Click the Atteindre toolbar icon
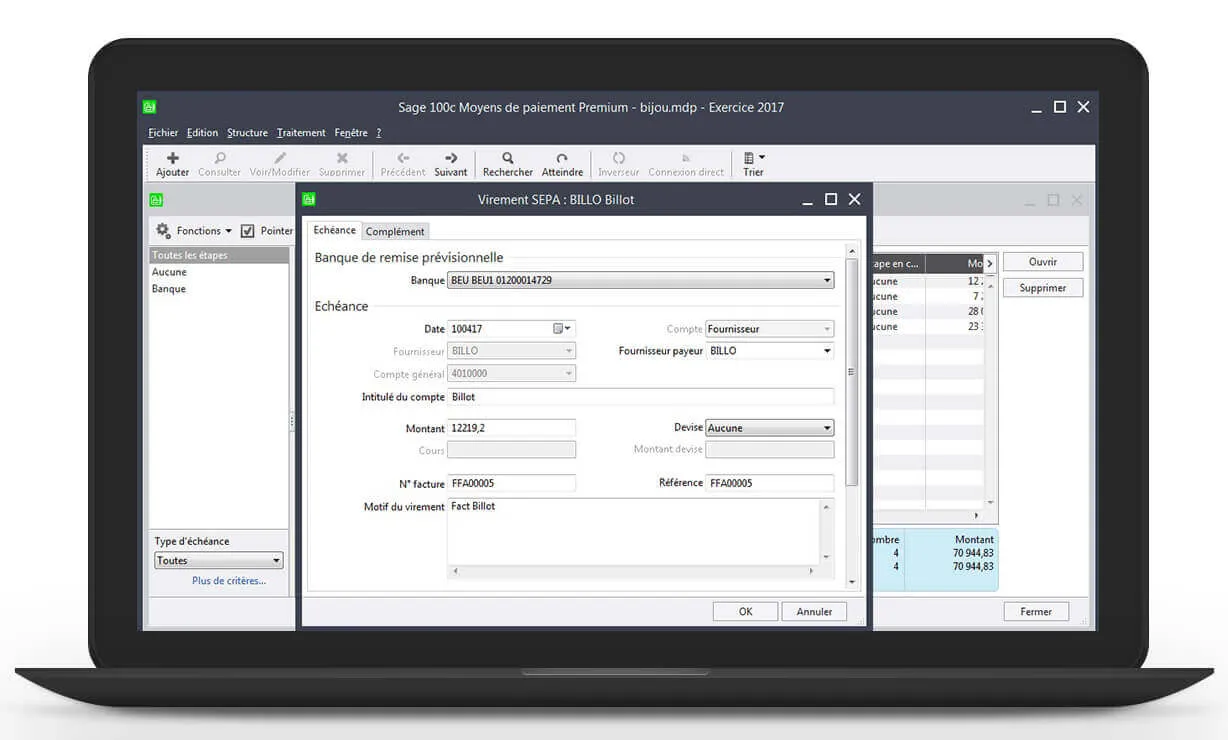 tap(562, 158)
